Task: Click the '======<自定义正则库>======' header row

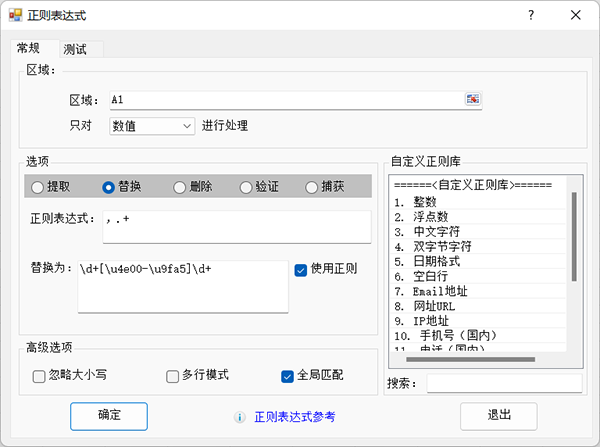Action: [479, 185]
